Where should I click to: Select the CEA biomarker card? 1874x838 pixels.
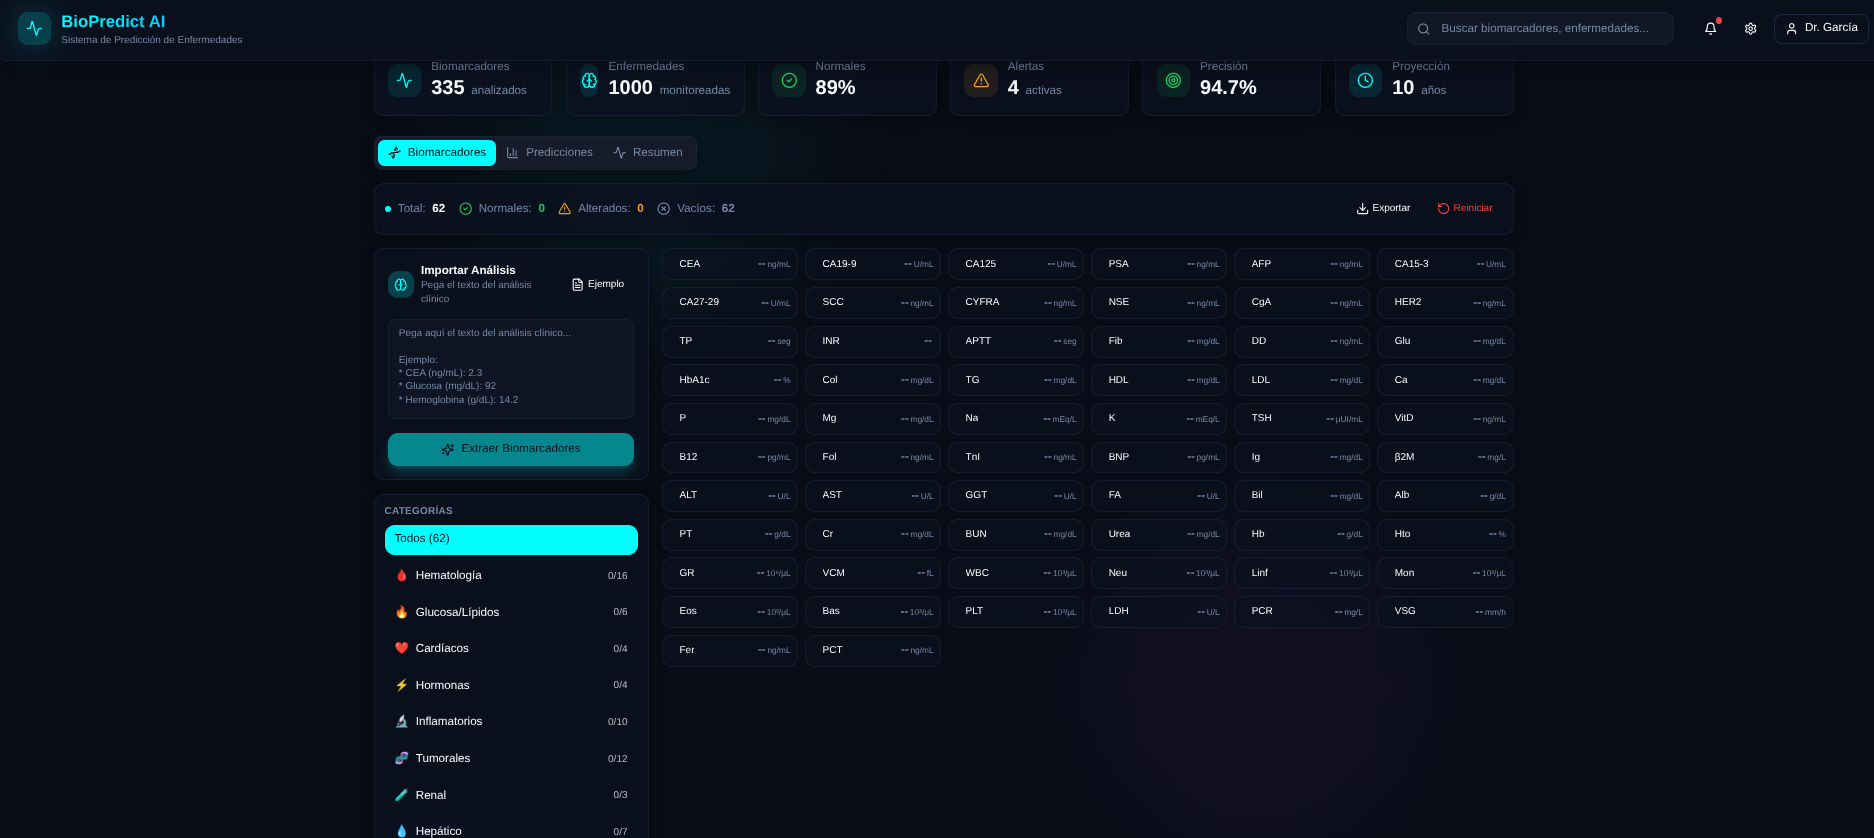click(x=730, y=264)
